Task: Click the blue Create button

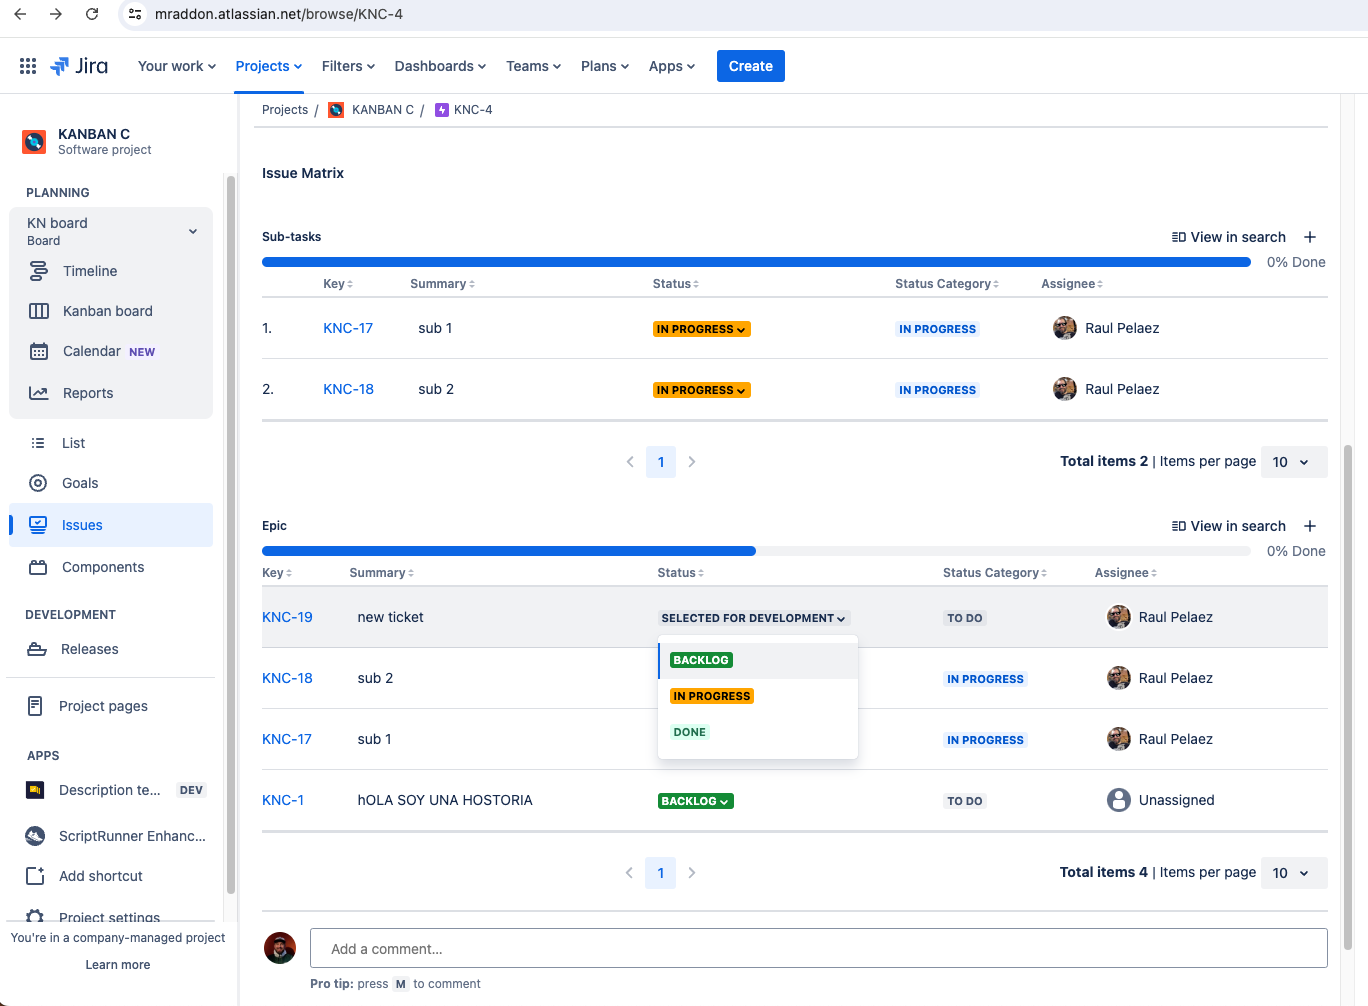Action: (x=750, y=66)
